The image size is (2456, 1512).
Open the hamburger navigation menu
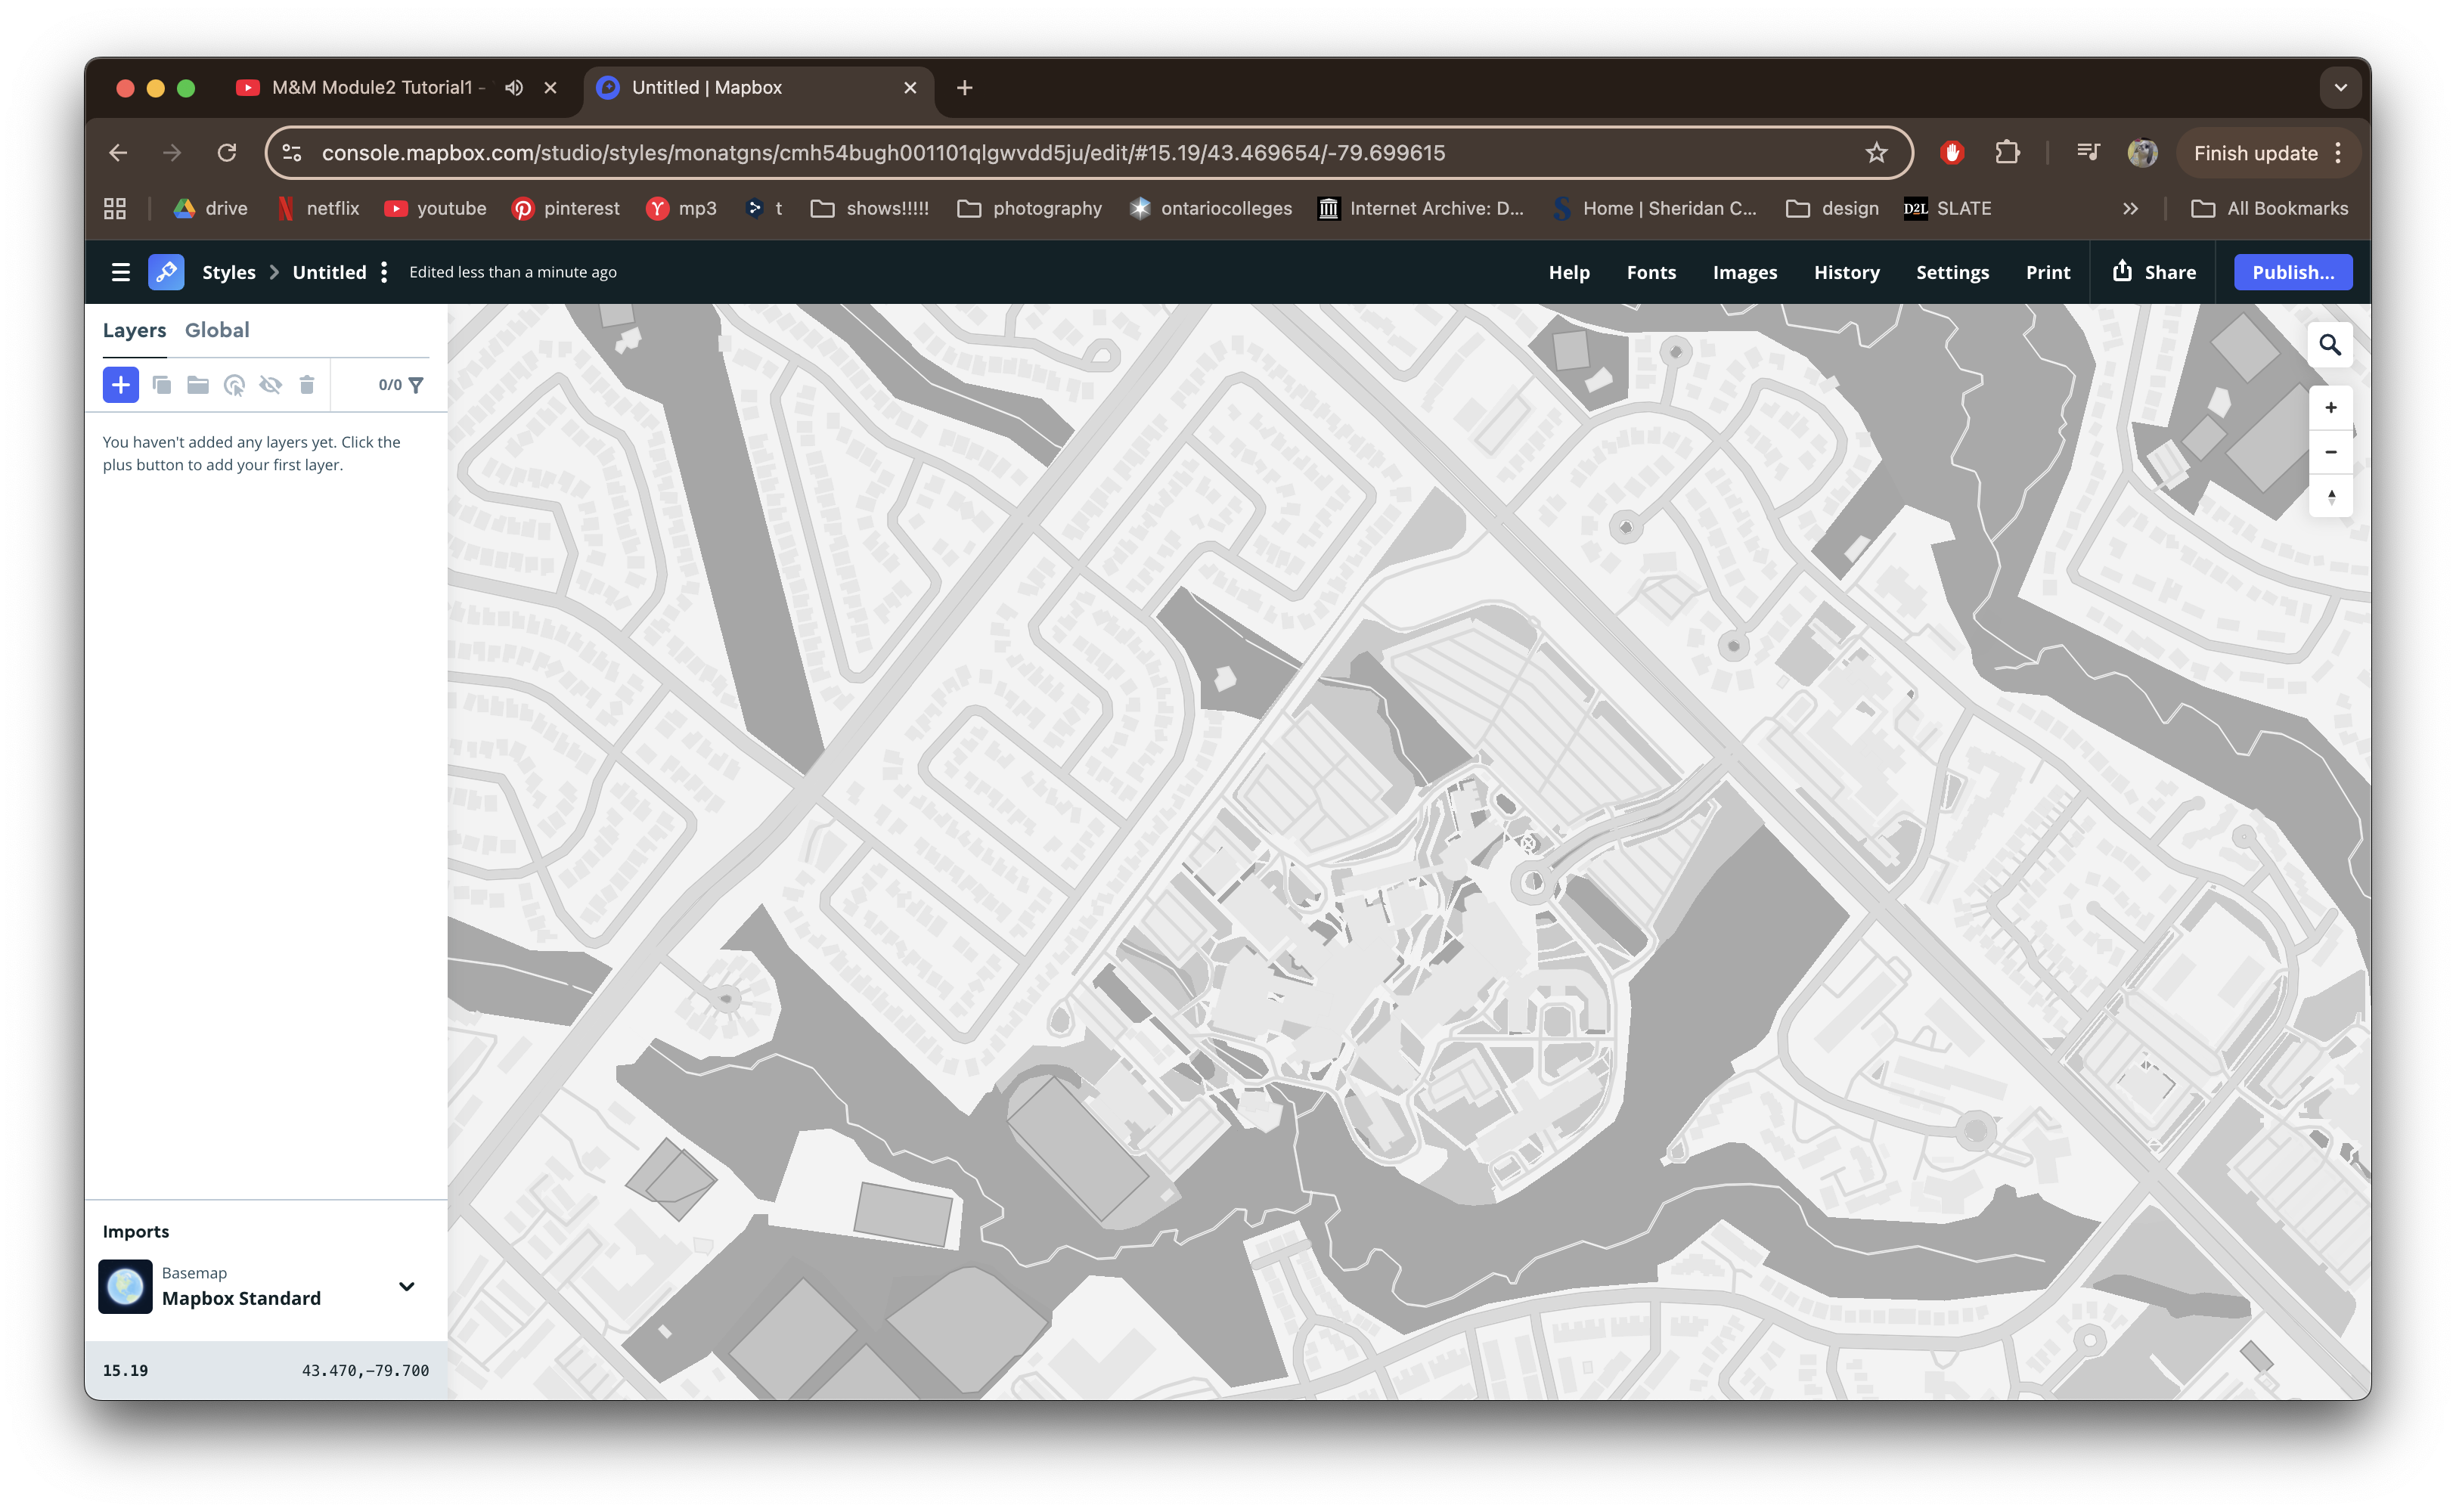(121, 272)
